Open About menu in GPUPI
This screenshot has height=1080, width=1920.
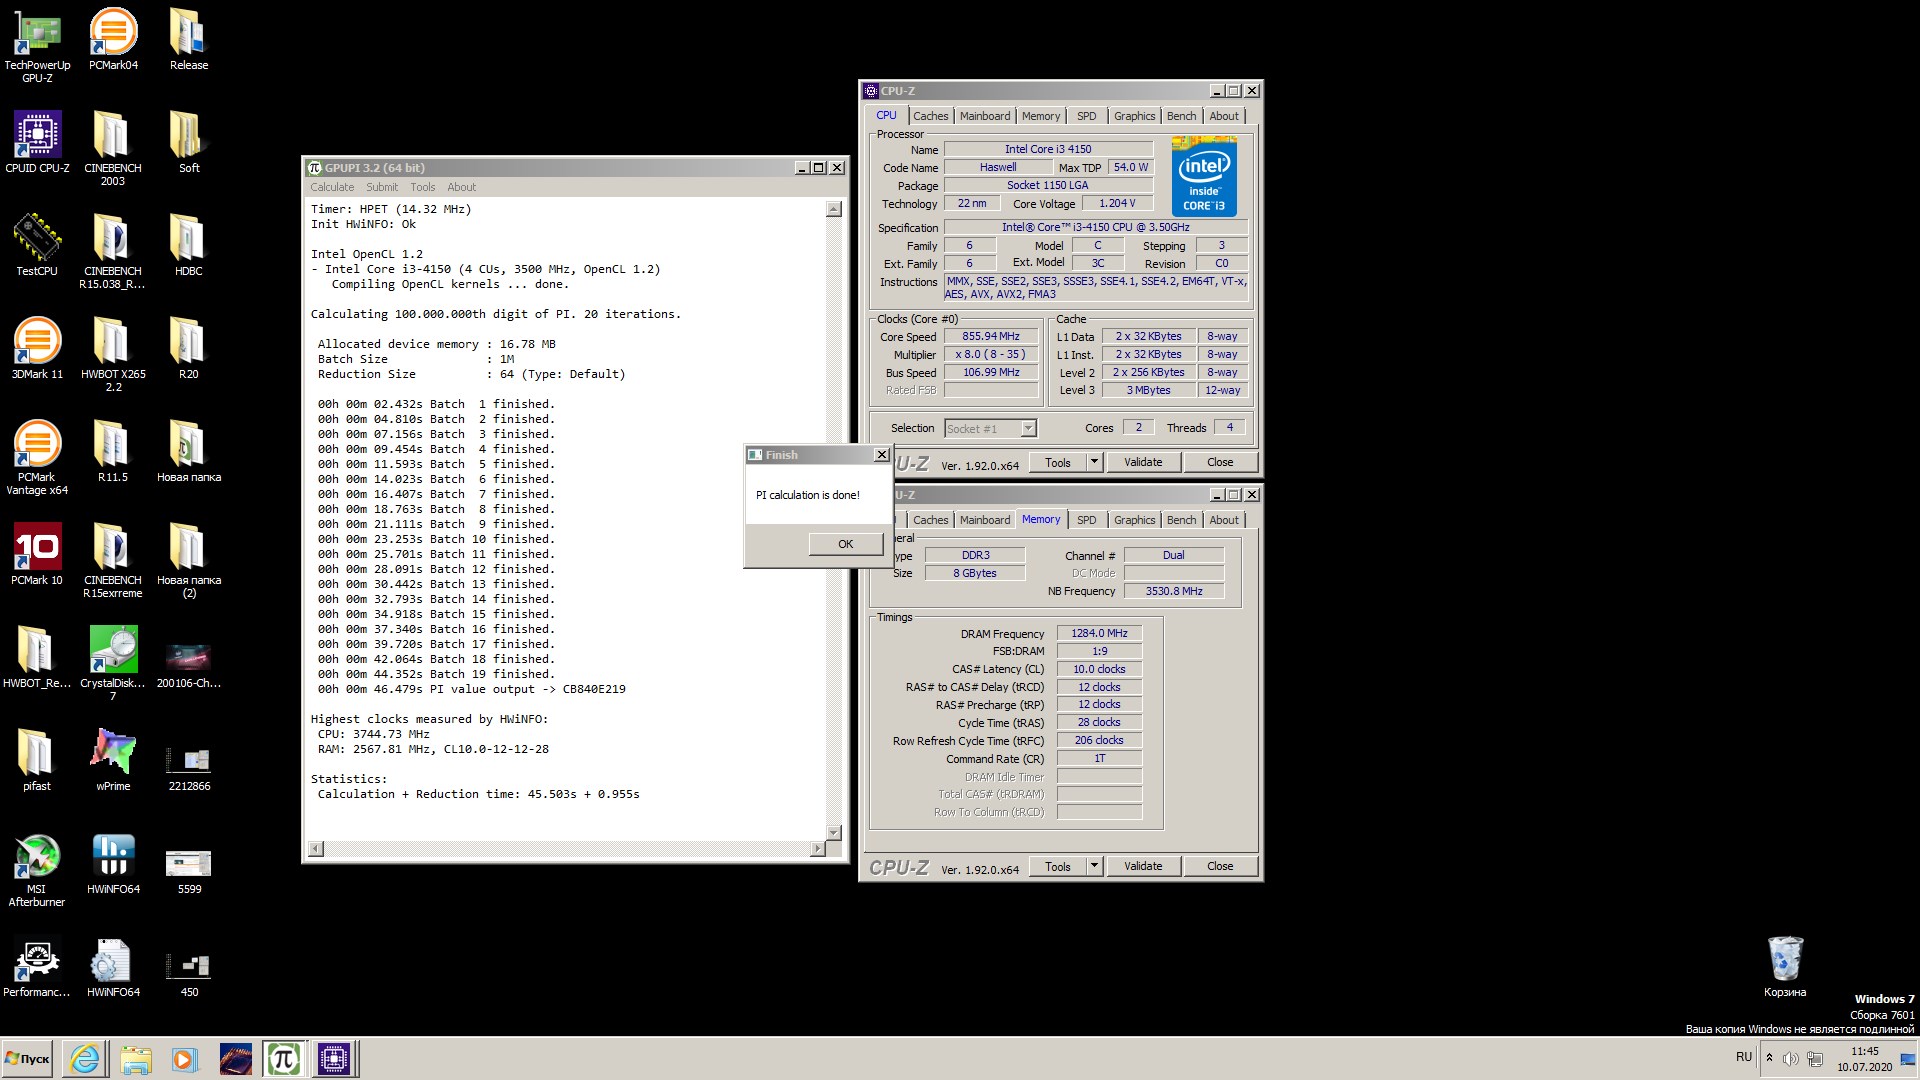(462, 187)
